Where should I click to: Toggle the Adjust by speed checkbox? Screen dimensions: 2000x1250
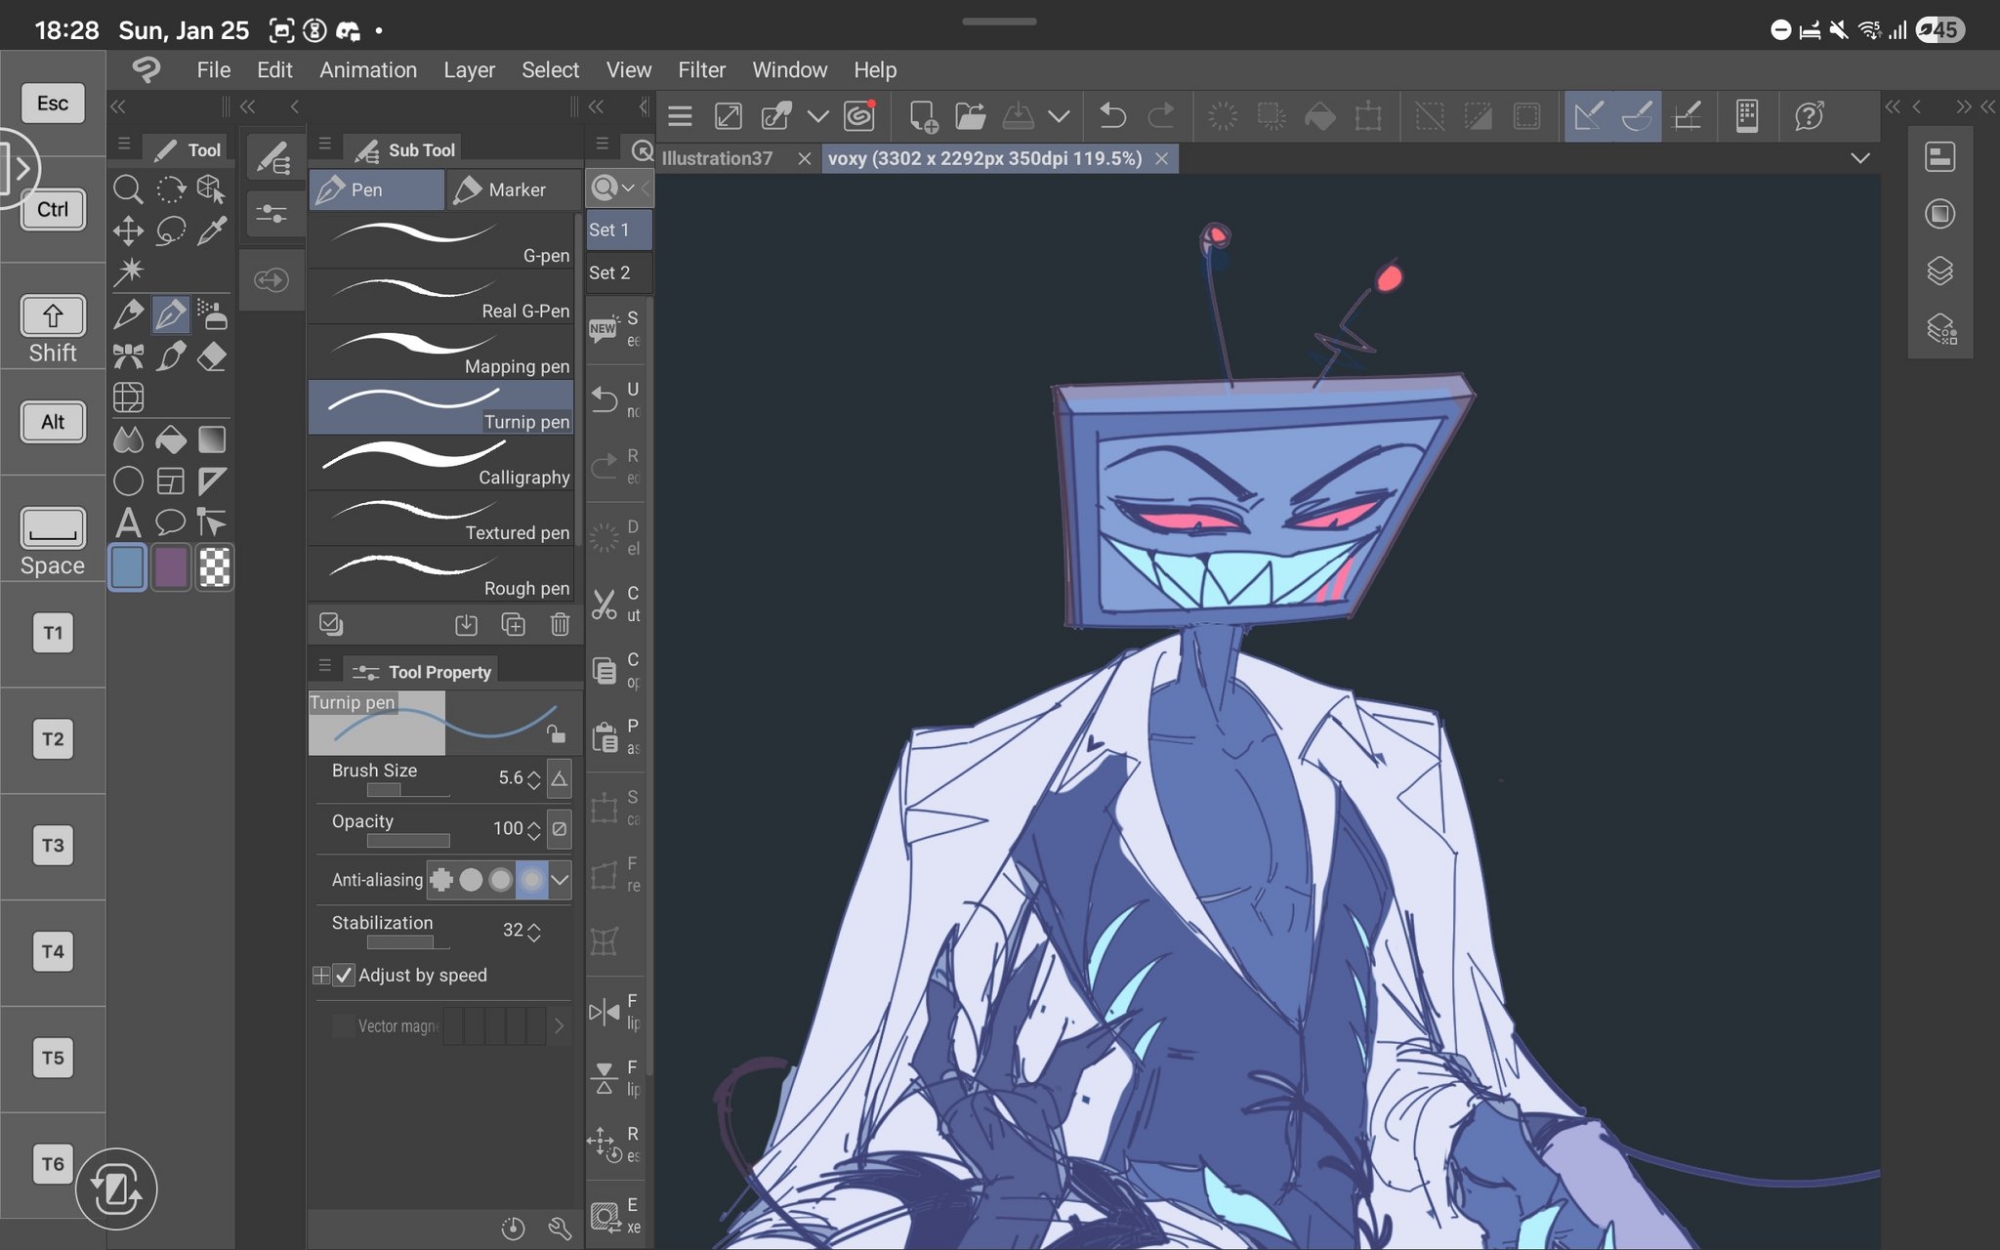[x=344, y=975]
